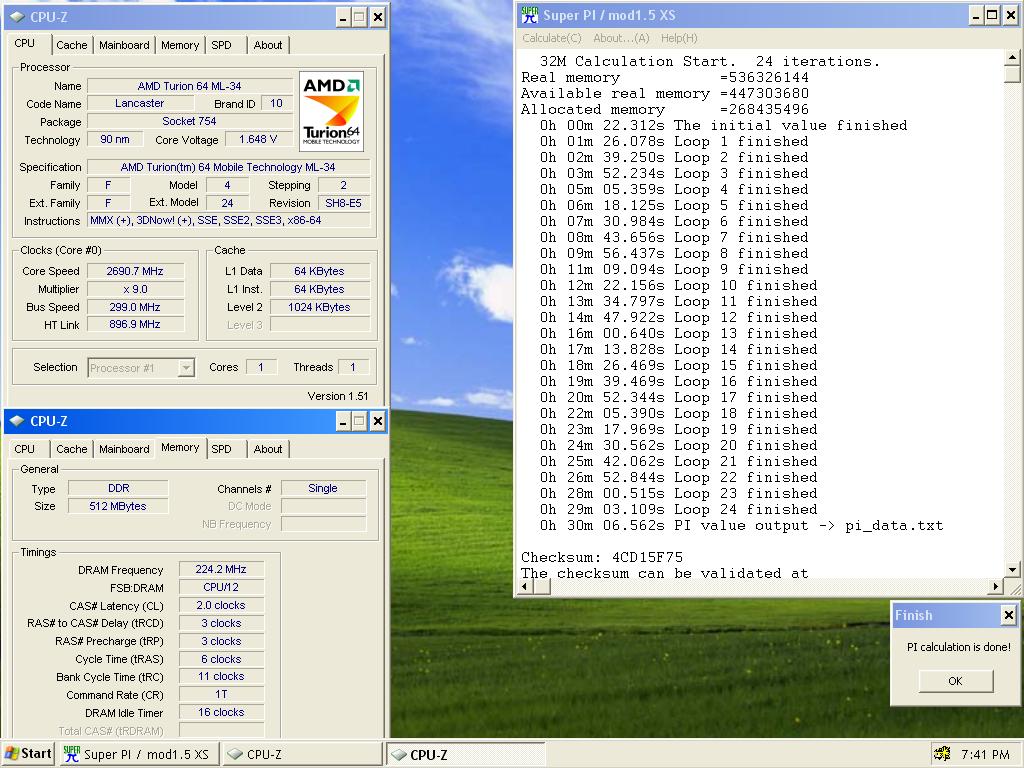This screenshot has width=1024, height=768.
Task: Click the bottom CPU-Z window title icon
Action: (17, 421)
